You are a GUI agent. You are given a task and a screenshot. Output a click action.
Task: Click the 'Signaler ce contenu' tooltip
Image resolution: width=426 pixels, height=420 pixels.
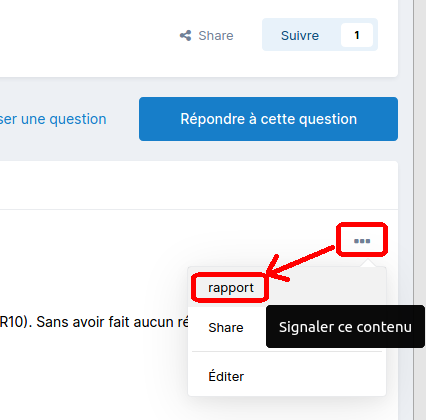[x=345, y=327]
